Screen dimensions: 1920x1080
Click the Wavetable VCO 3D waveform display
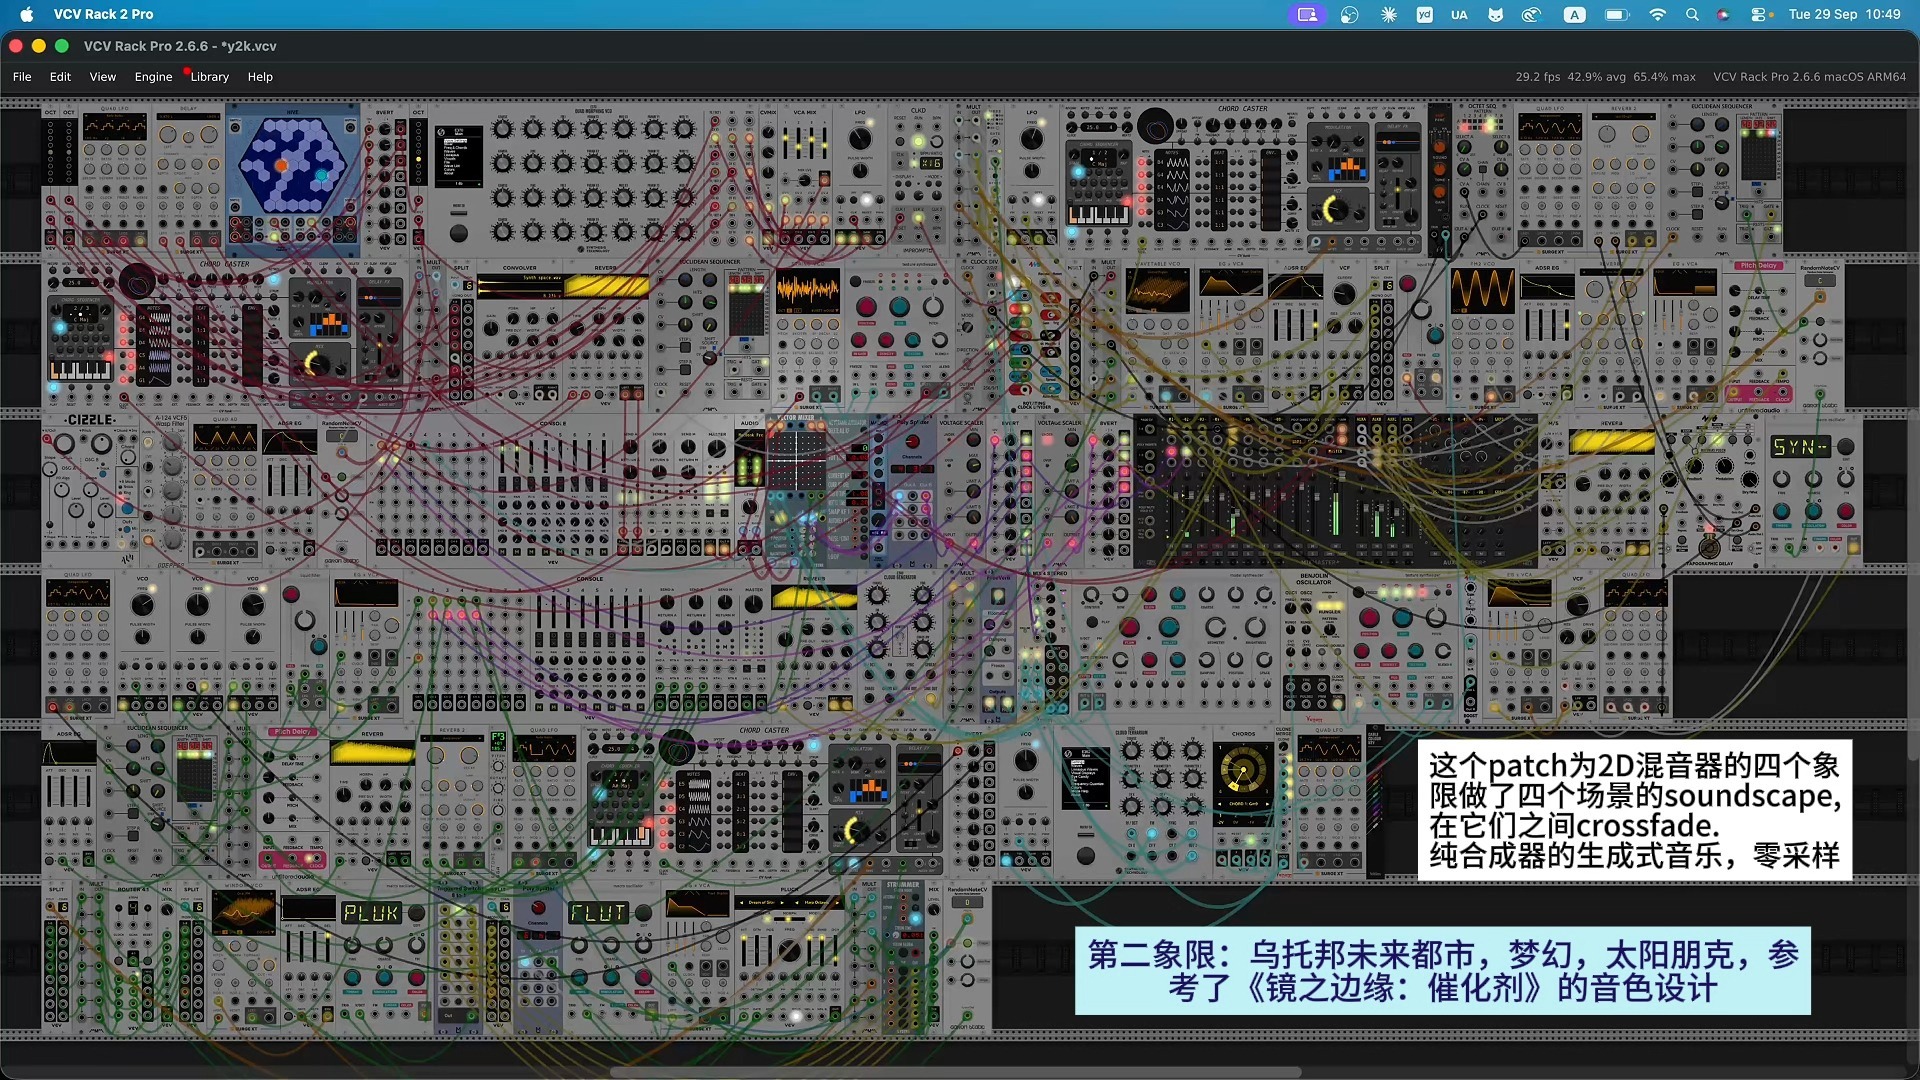1157,290
